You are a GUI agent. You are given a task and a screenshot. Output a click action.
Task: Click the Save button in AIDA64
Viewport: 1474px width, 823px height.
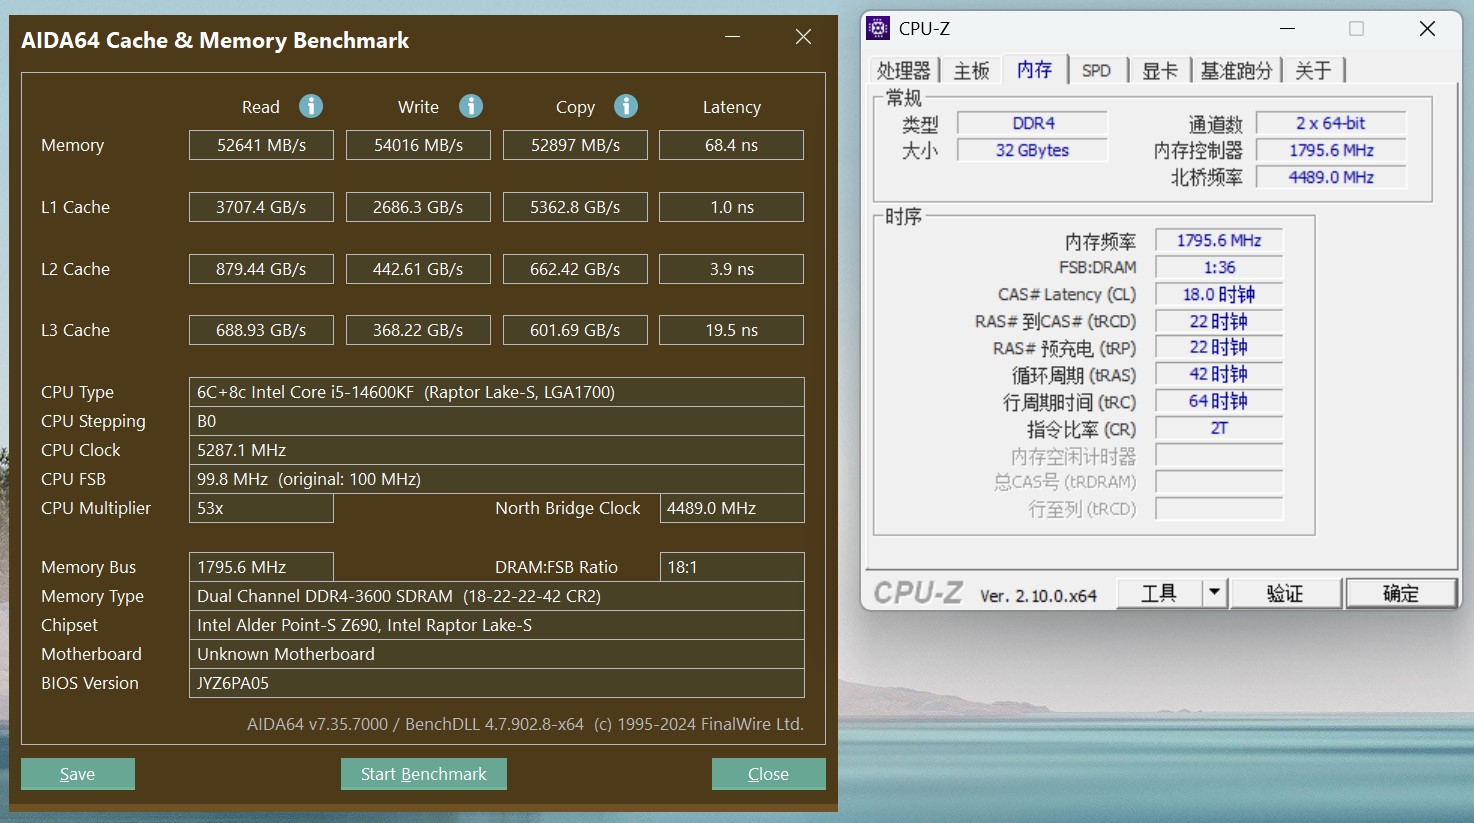[x=78, y=774]
